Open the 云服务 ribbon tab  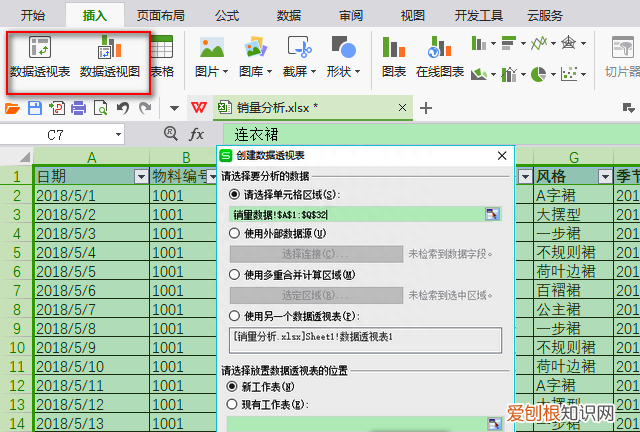tap(545, 16)
